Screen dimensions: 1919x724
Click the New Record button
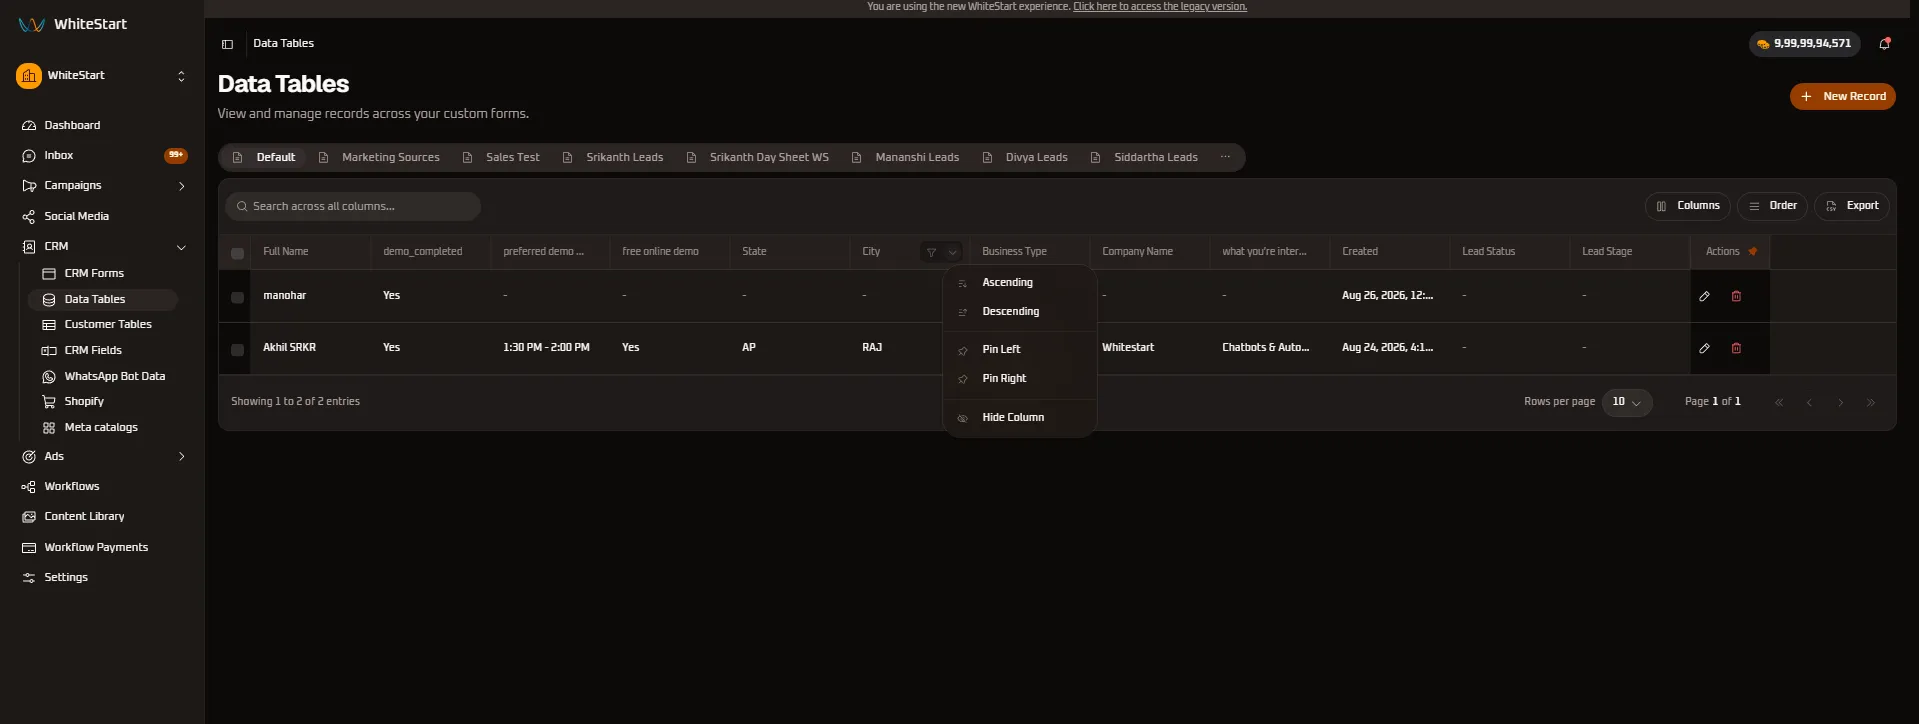(1842, 97)
